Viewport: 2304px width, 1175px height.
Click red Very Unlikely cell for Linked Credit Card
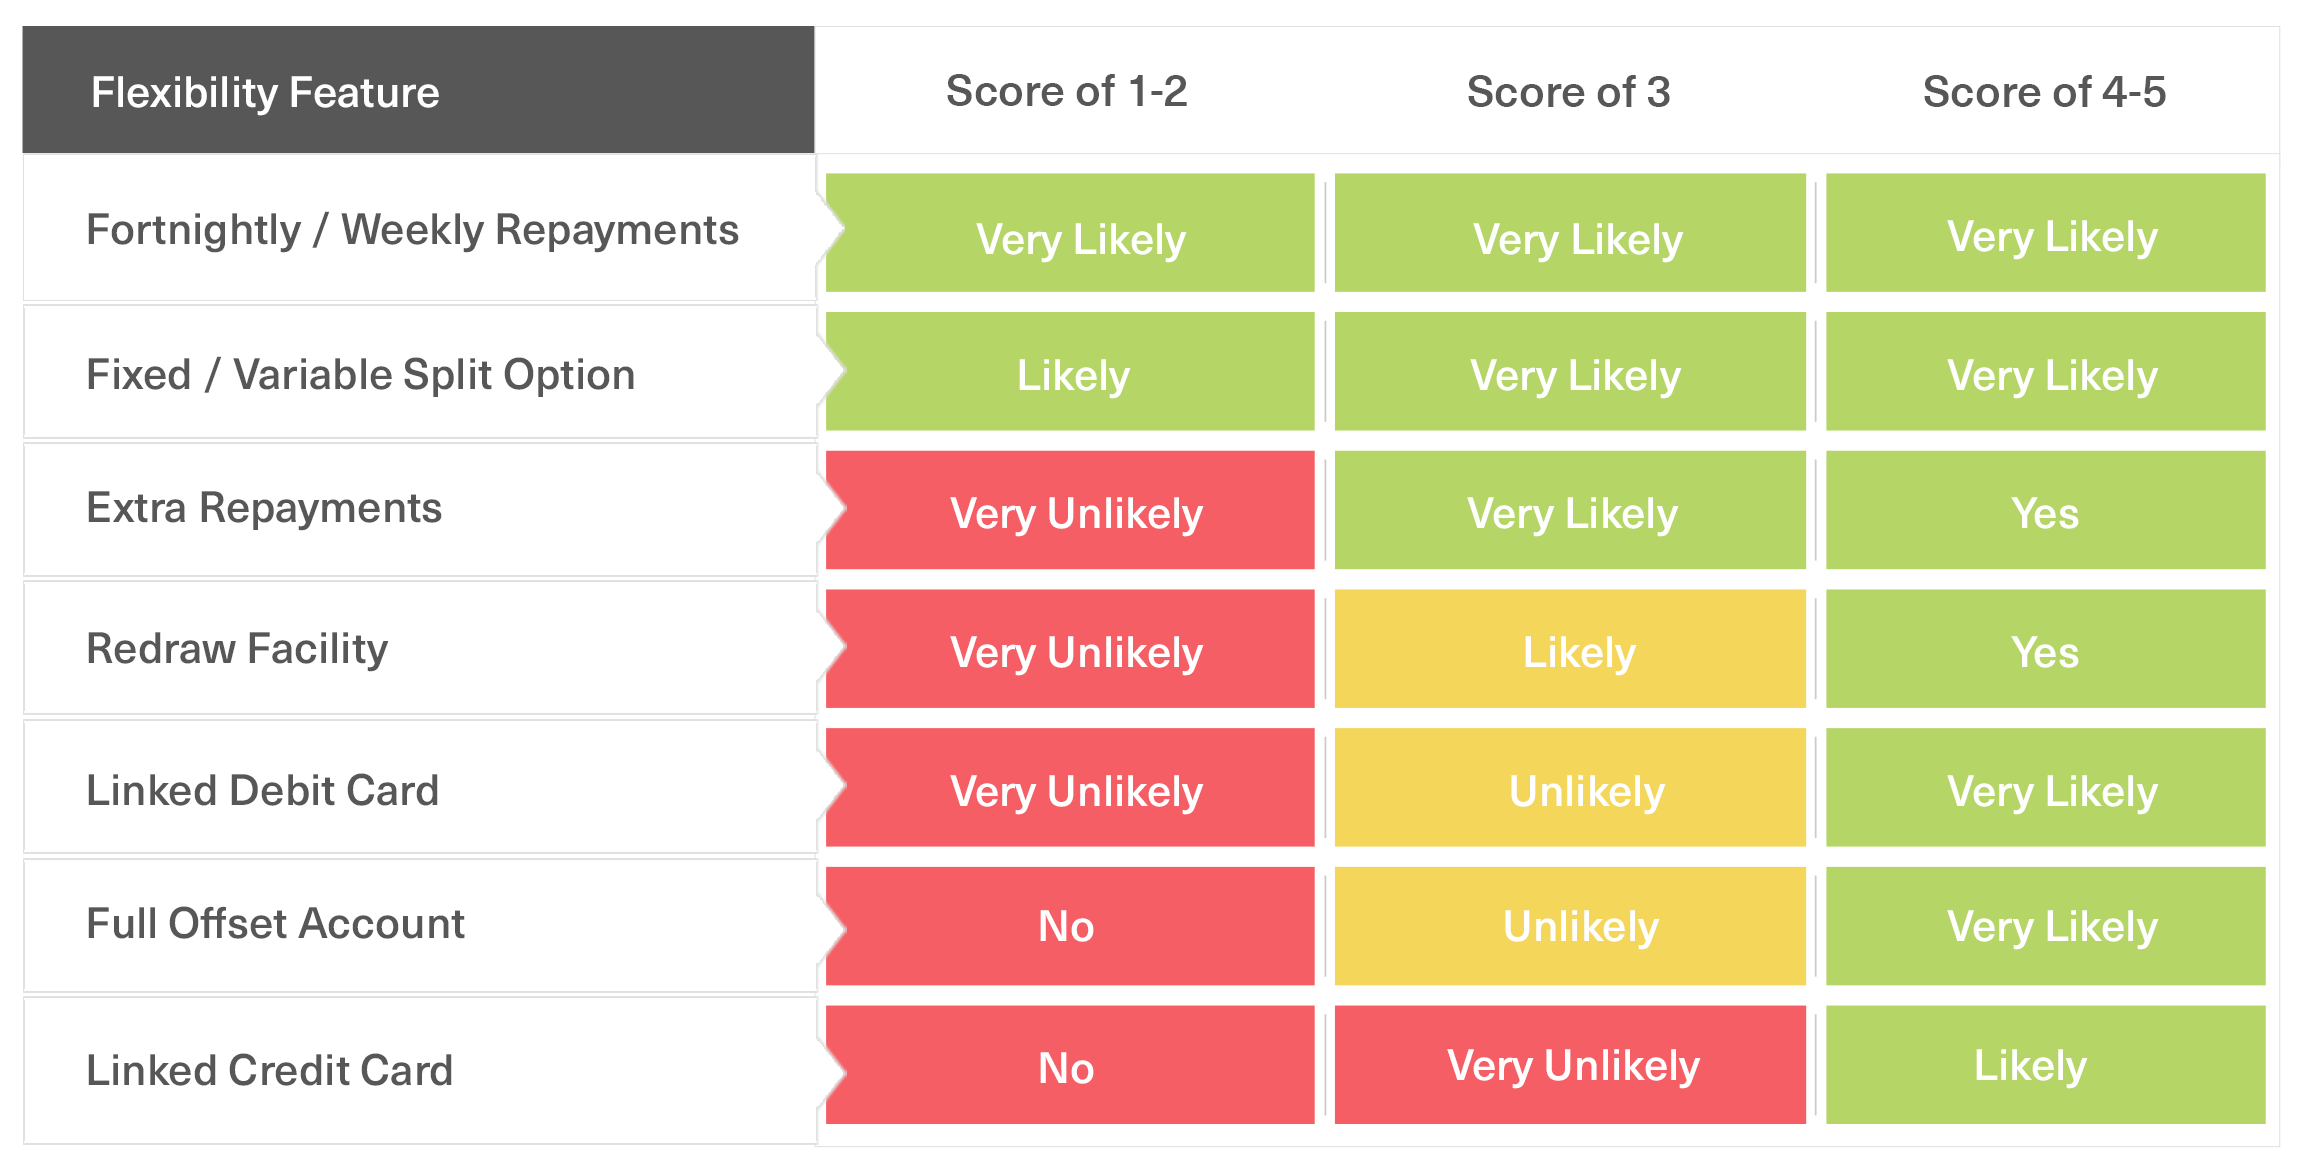pyautogui.click(x=1570, y=1065)
